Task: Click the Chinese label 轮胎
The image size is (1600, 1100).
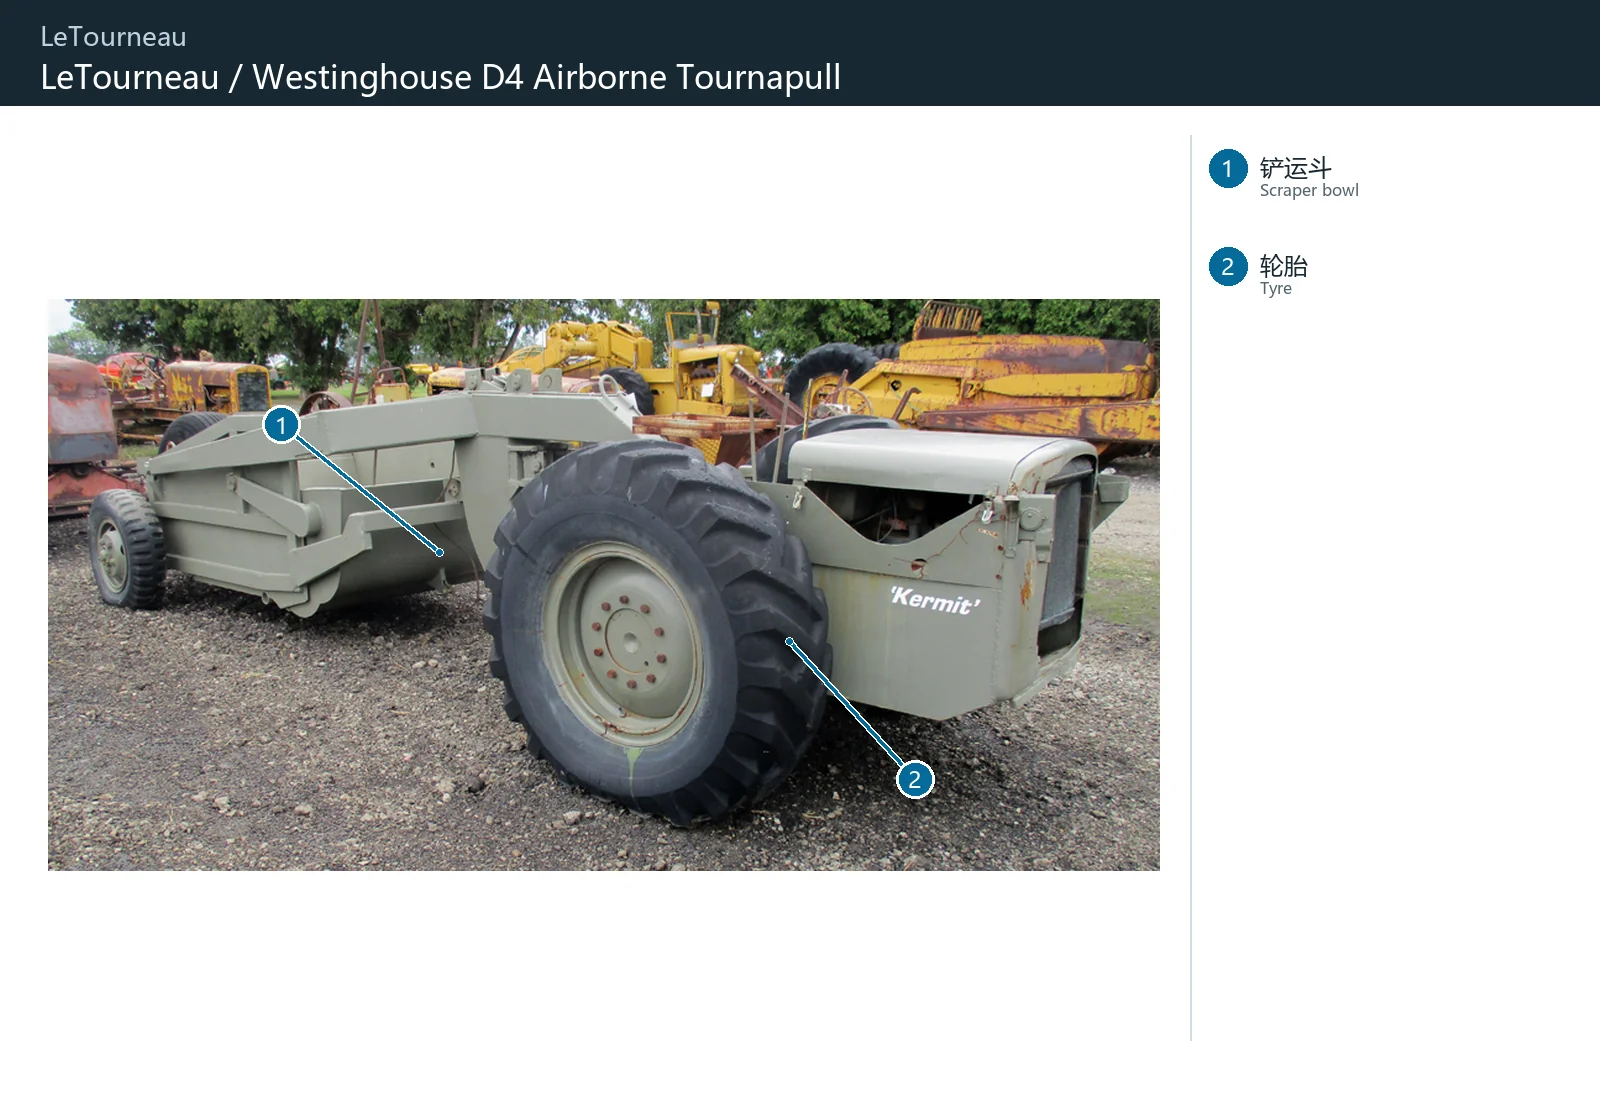Action: (x=1283, y=265)
